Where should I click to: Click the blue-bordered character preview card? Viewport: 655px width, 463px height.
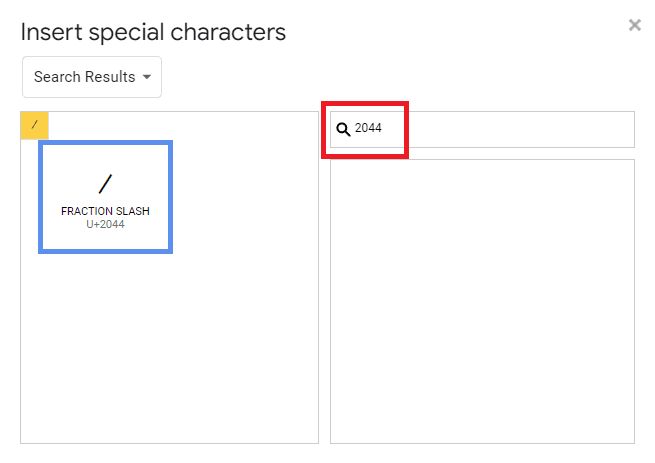click(x=105, y=197)
